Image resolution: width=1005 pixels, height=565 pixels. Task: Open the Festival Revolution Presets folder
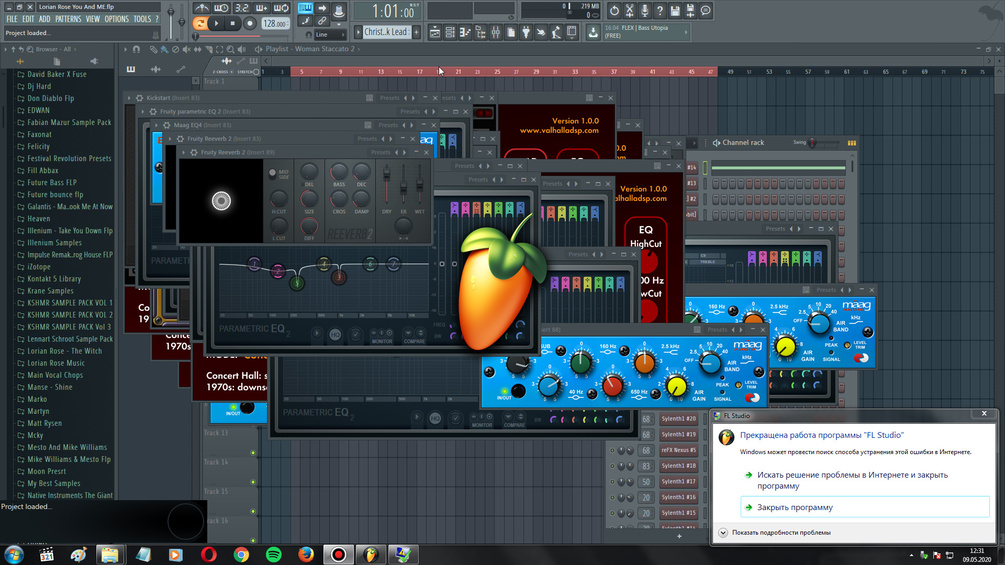pyautogui.click(x=69, y=158)
